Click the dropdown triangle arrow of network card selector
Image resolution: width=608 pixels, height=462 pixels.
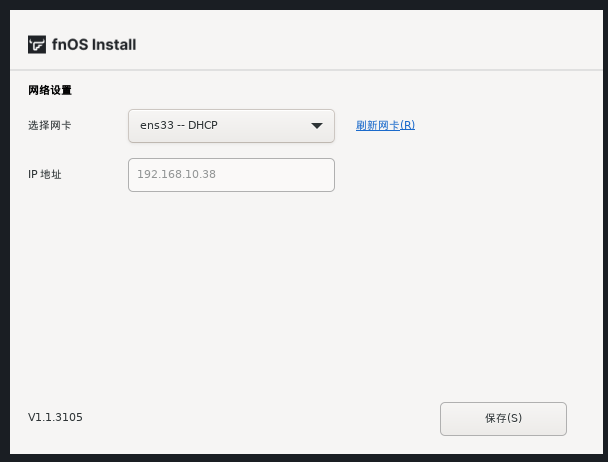click(317, 126)
